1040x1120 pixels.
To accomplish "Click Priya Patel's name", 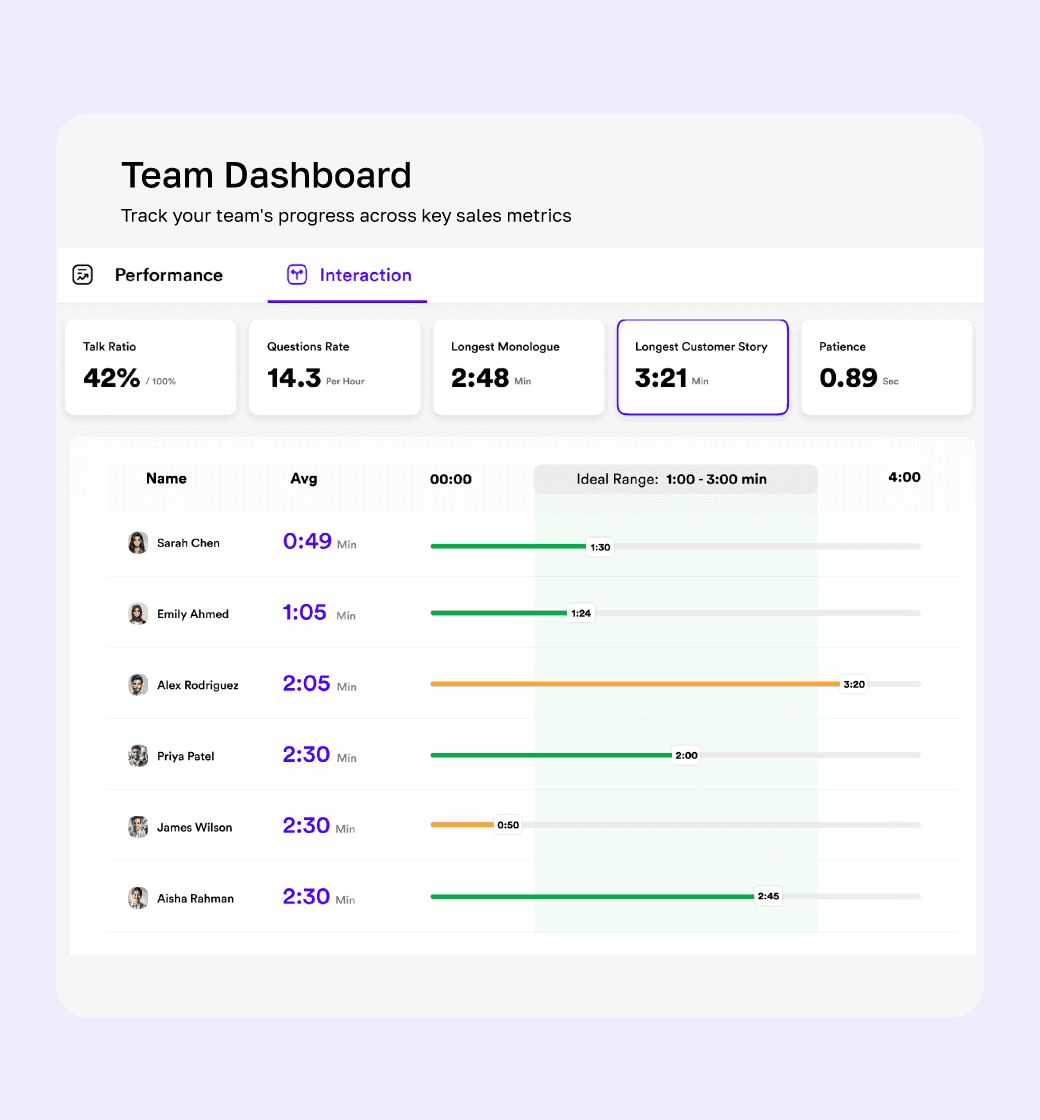I will coord(186,756).
